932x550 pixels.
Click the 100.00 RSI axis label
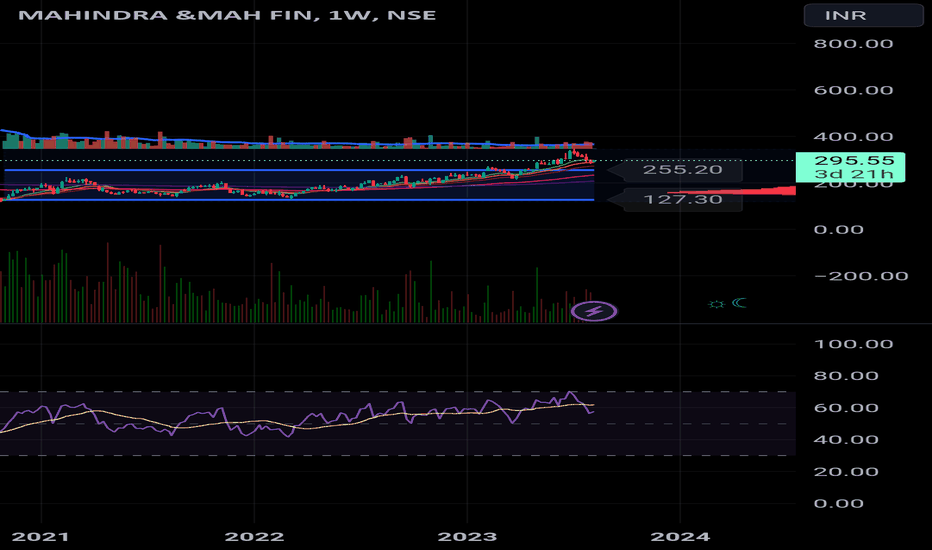pyautogui.click(x=854, y=344)
